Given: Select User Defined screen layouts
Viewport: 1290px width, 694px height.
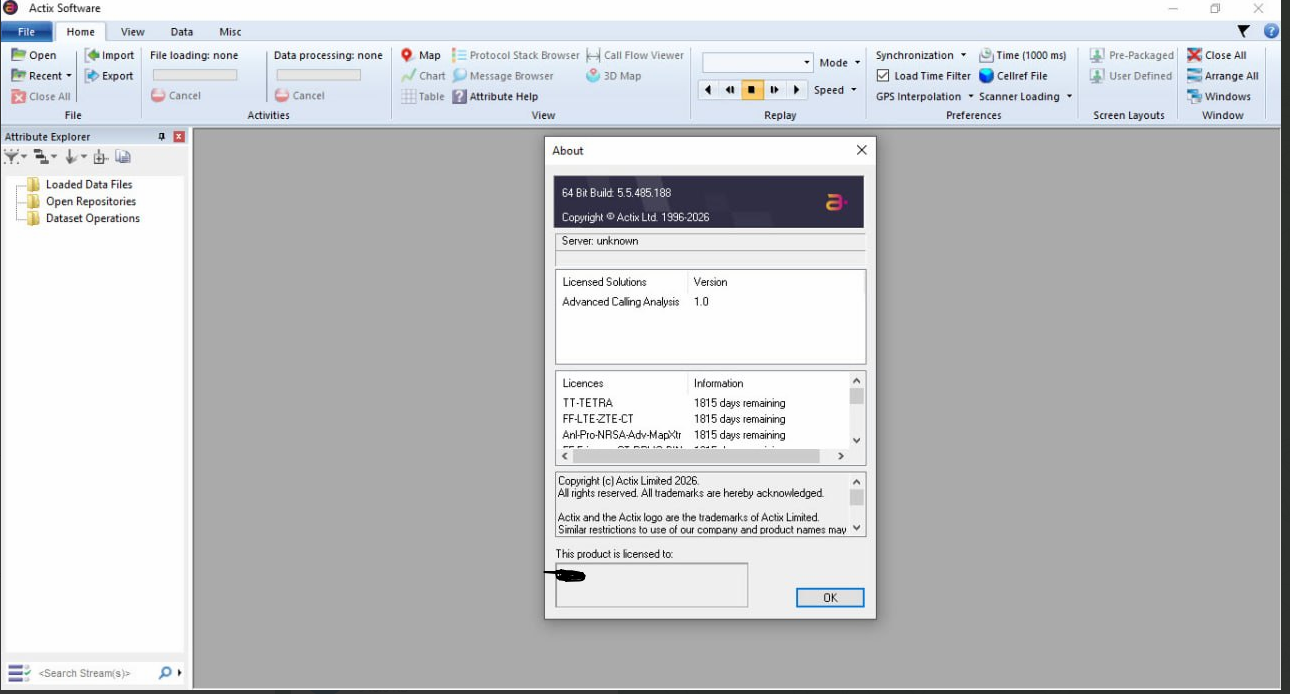Looking at the screenshot, I should click(x=1131, y=76).
